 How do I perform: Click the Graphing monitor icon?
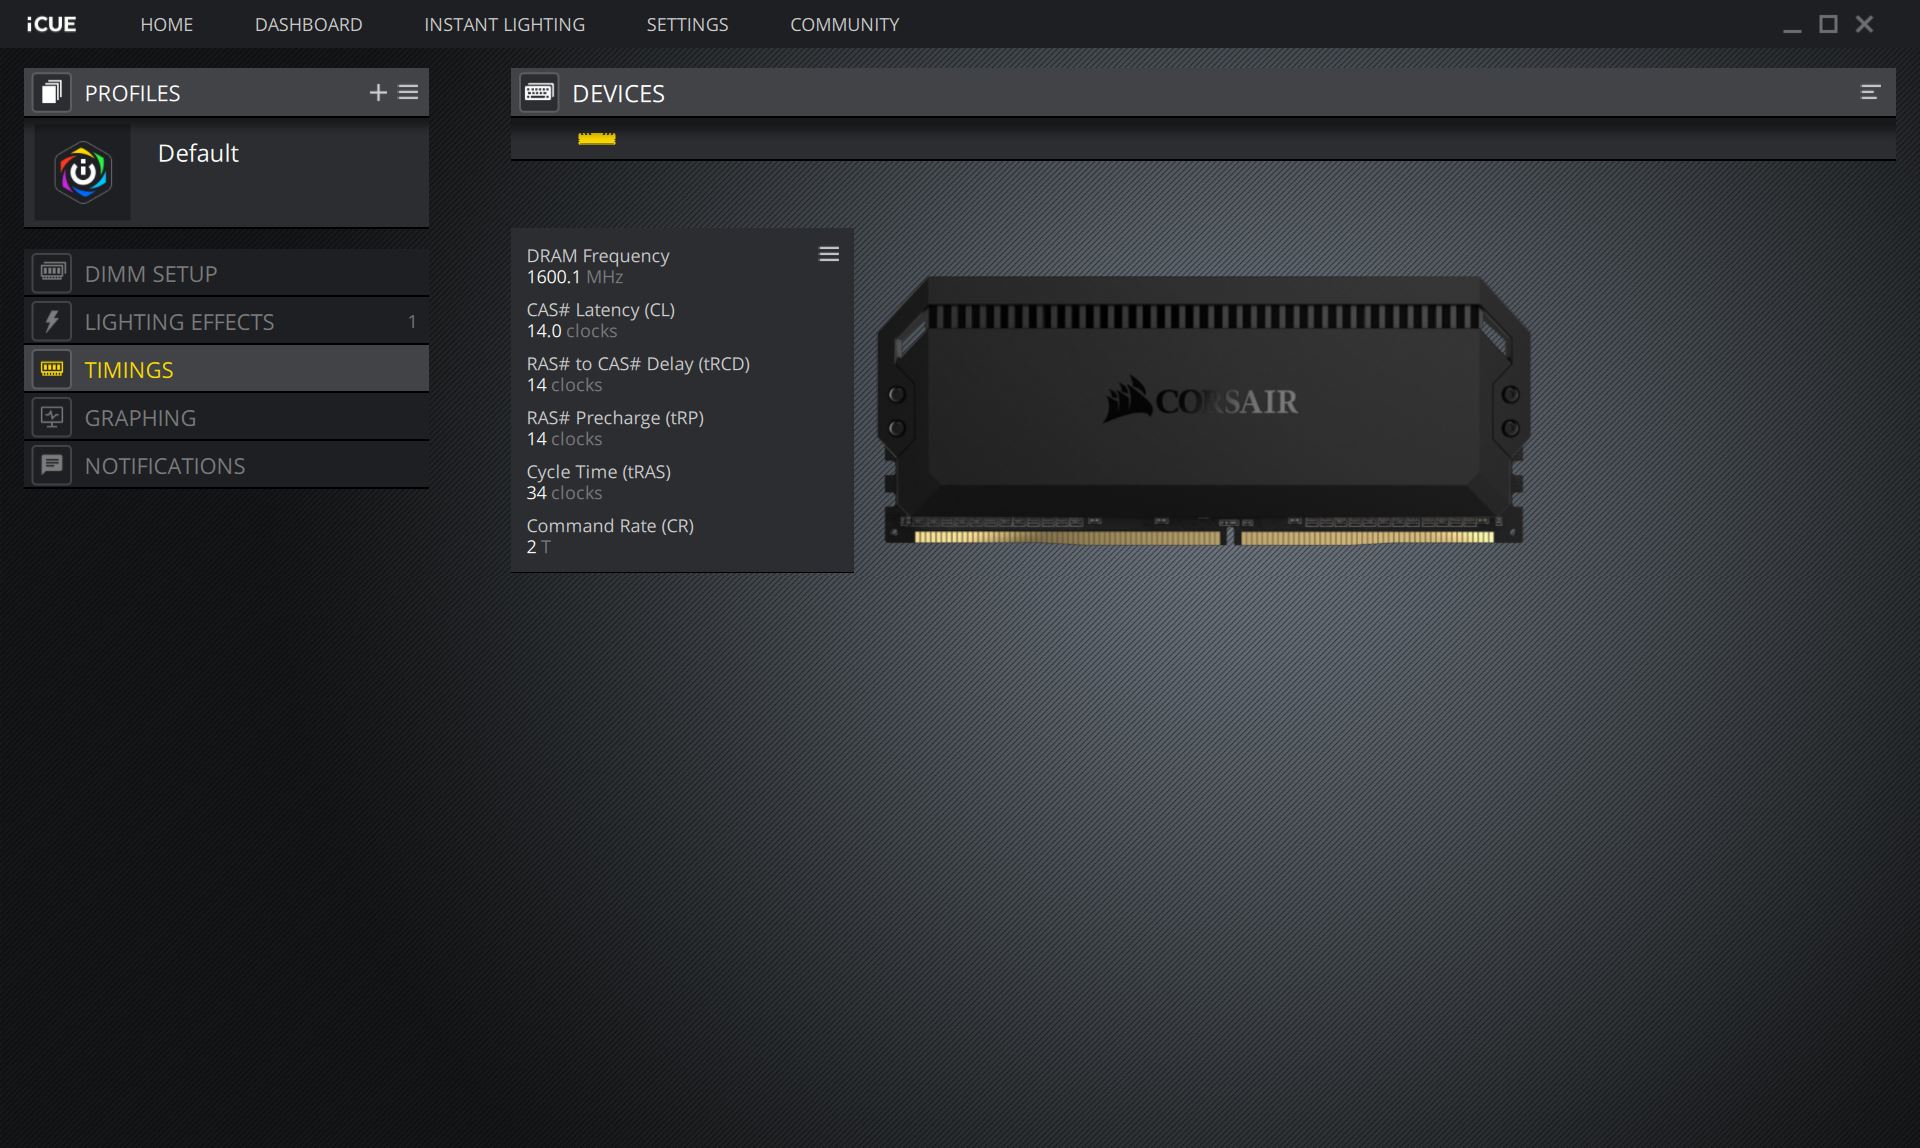tap(52, 417)
